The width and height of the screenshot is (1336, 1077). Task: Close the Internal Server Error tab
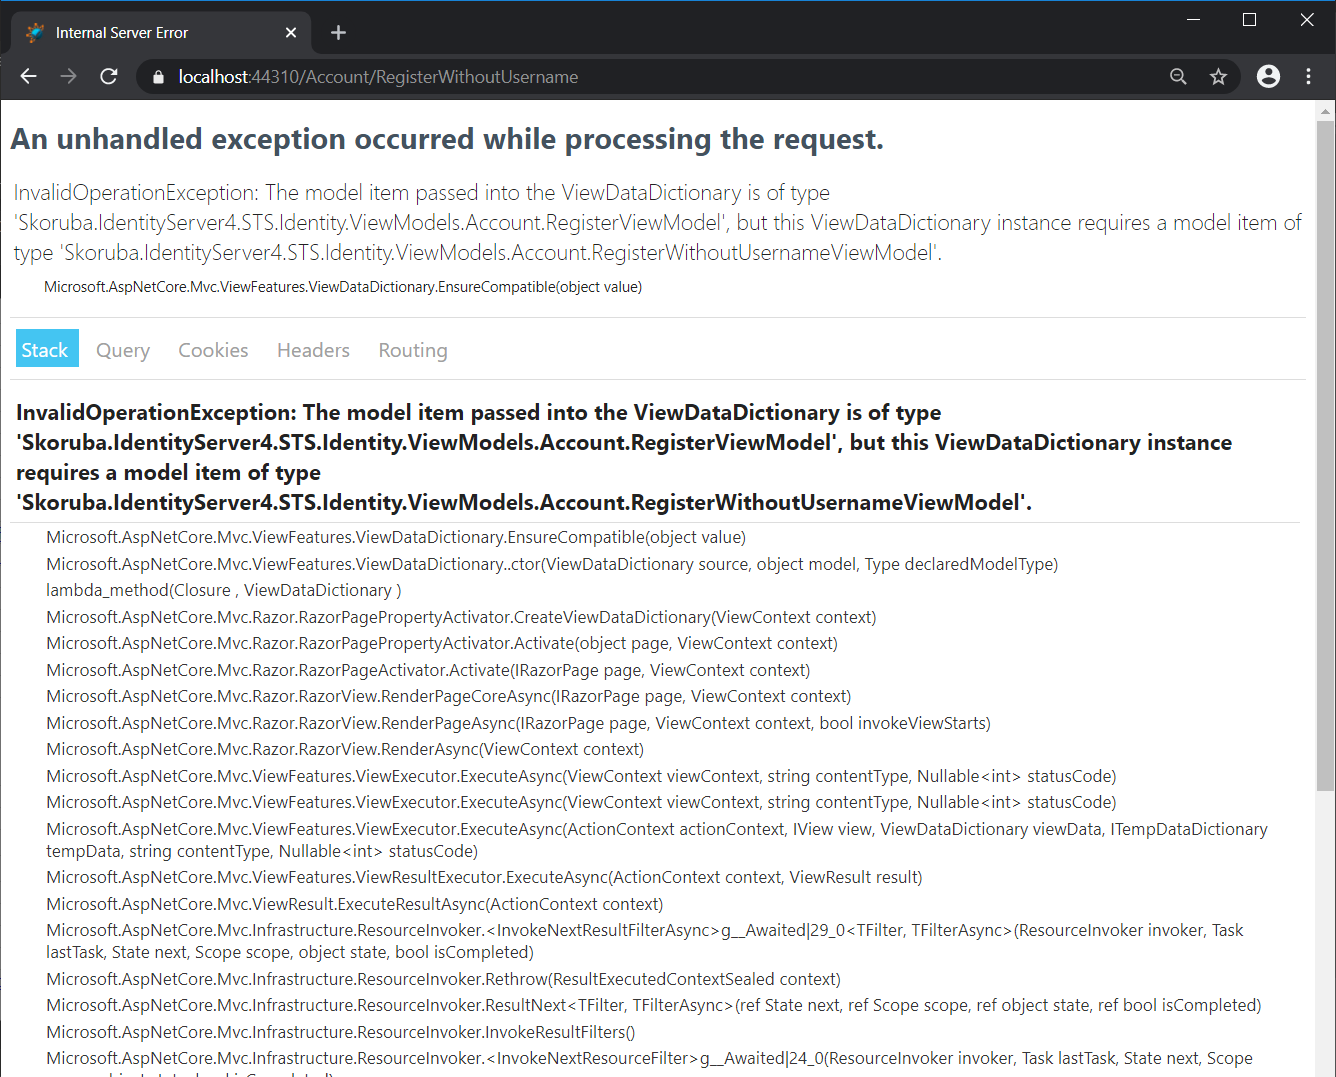pyautogui.click(x=290, y=32)
